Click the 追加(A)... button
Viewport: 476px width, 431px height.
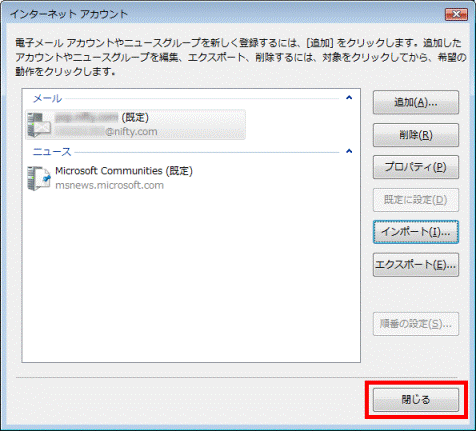pos(416,103)
